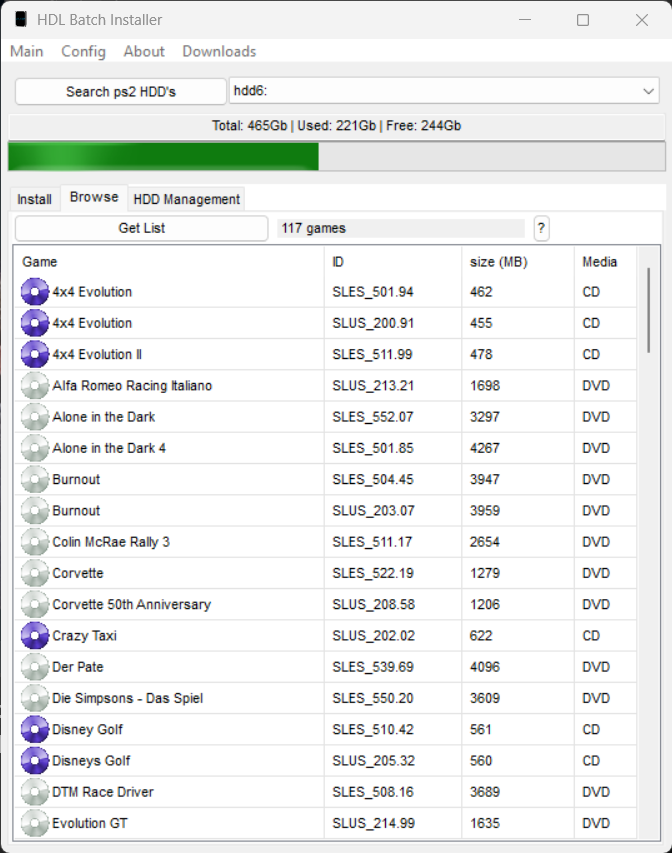Click the ID SLES_510.42 cell
672x853 pixels.
point(373,730)
